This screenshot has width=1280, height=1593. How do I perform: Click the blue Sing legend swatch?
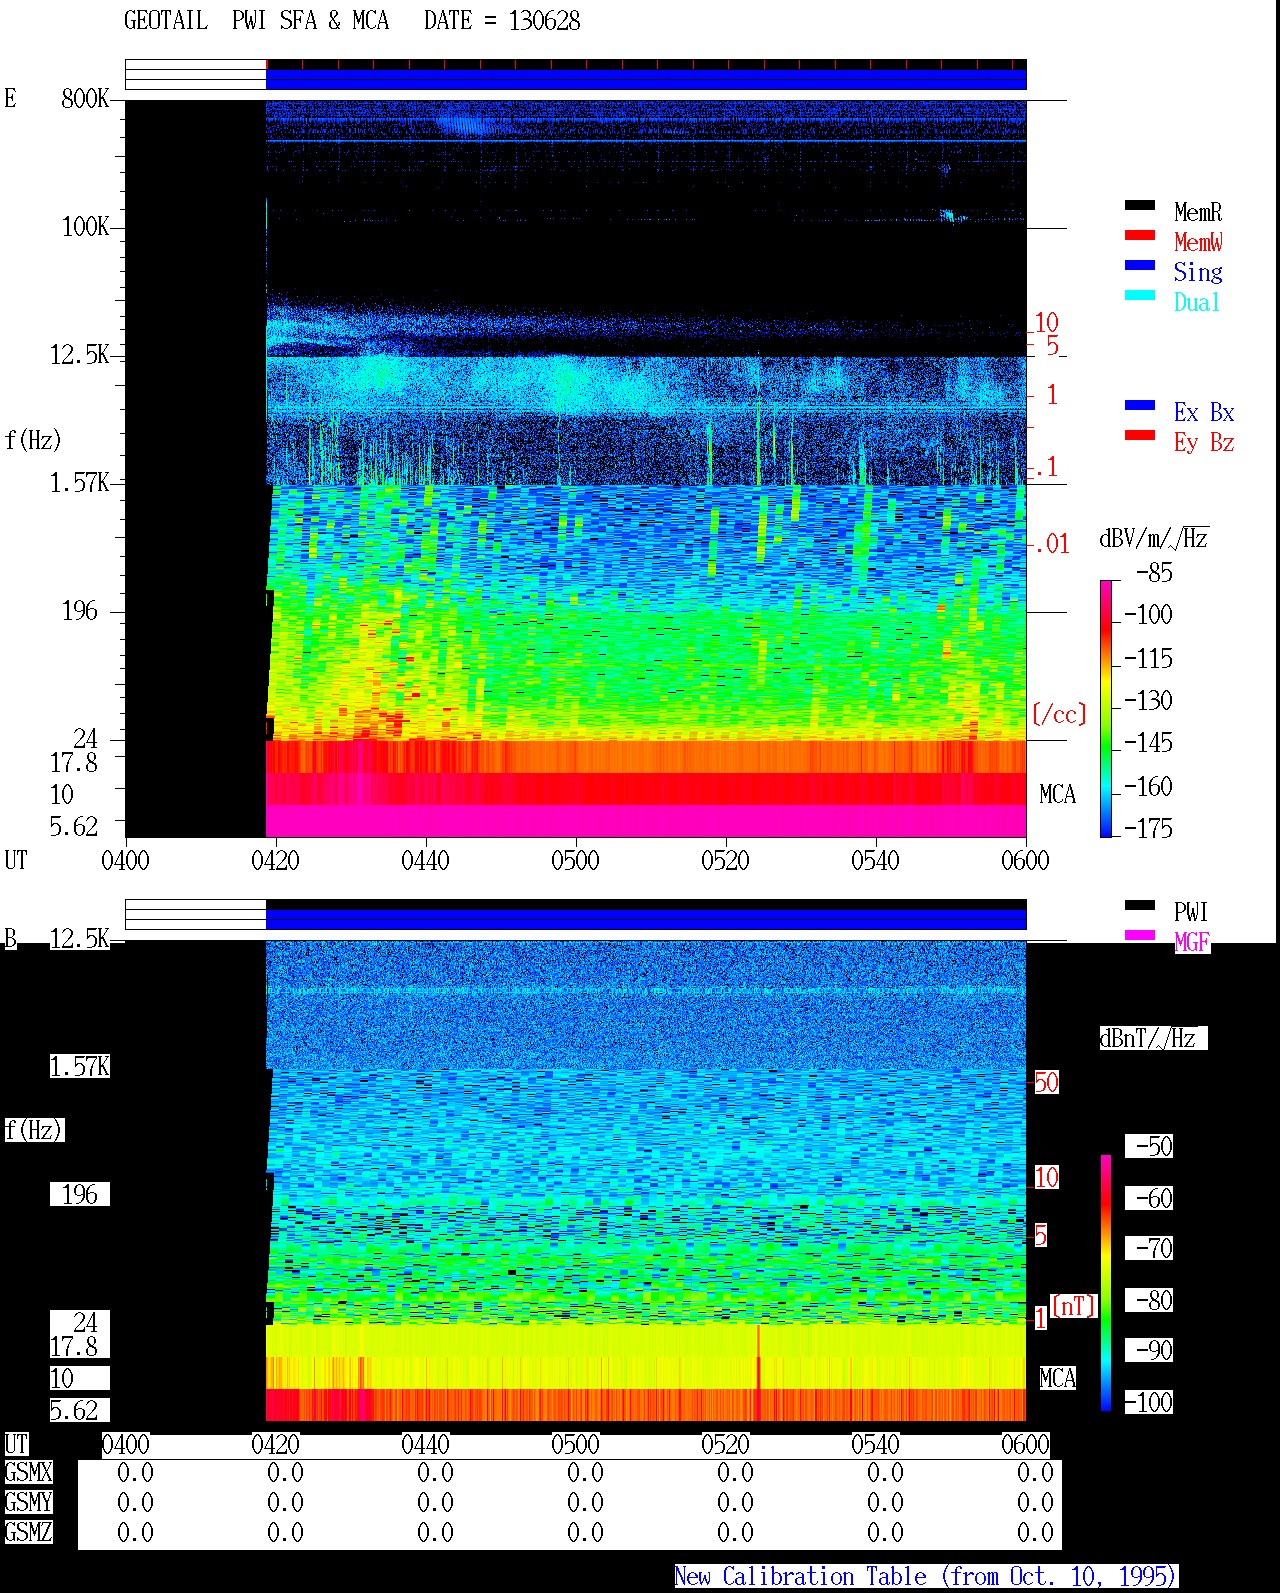tap(1140, 266)
